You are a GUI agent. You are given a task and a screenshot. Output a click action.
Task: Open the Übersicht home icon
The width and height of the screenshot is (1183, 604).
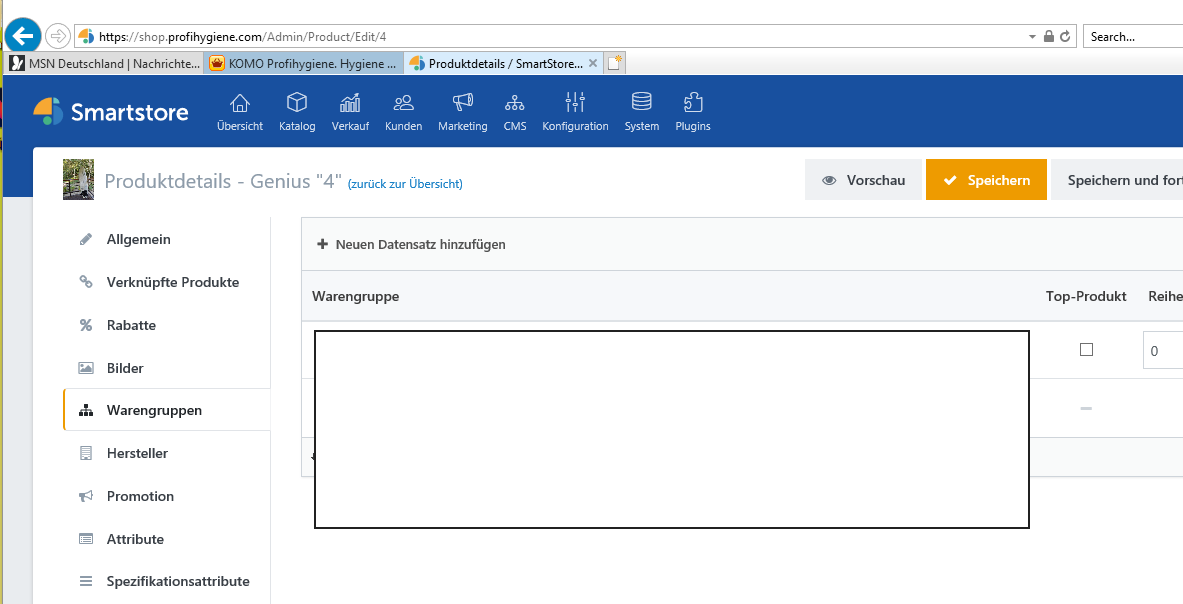[x=239, y=103]
